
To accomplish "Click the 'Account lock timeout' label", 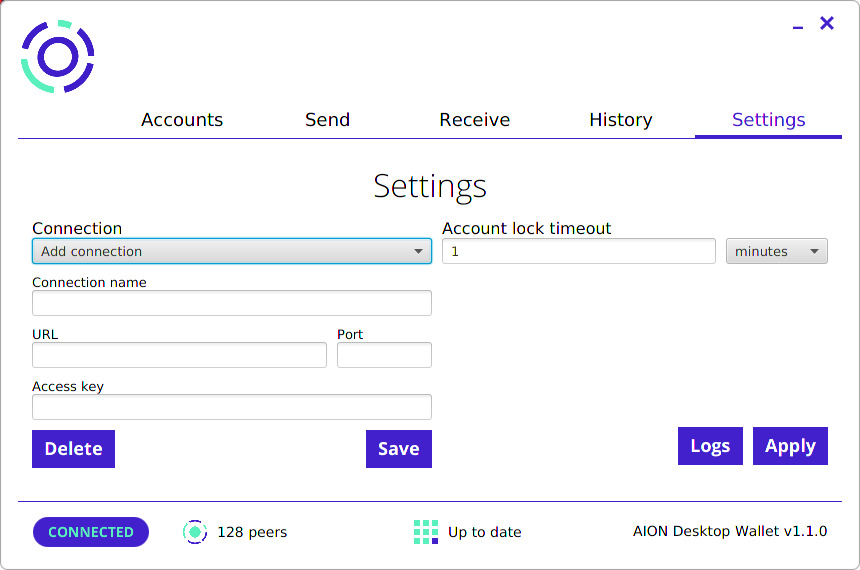I will [x=527, y=228].
